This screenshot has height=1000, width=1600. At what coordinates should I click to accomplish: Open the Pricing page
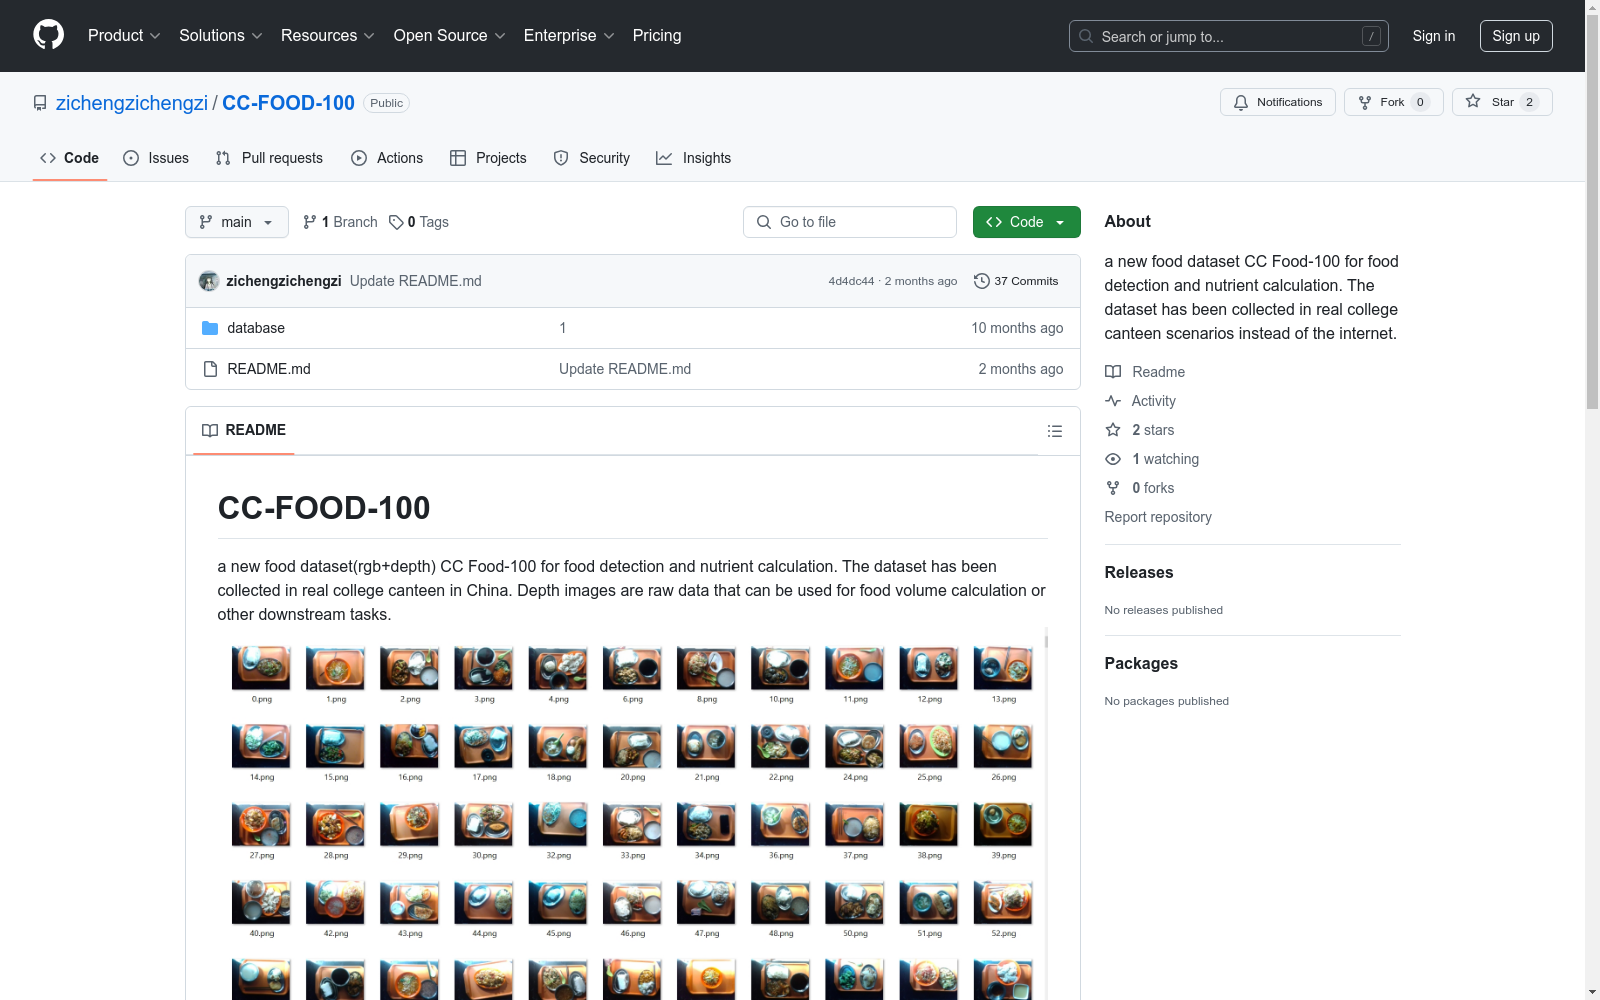click(657, 36)
